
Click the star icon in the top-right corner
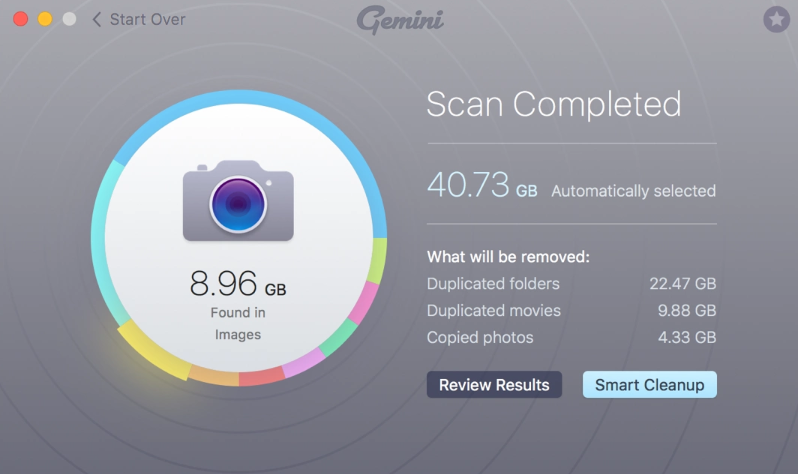point(775,19)
